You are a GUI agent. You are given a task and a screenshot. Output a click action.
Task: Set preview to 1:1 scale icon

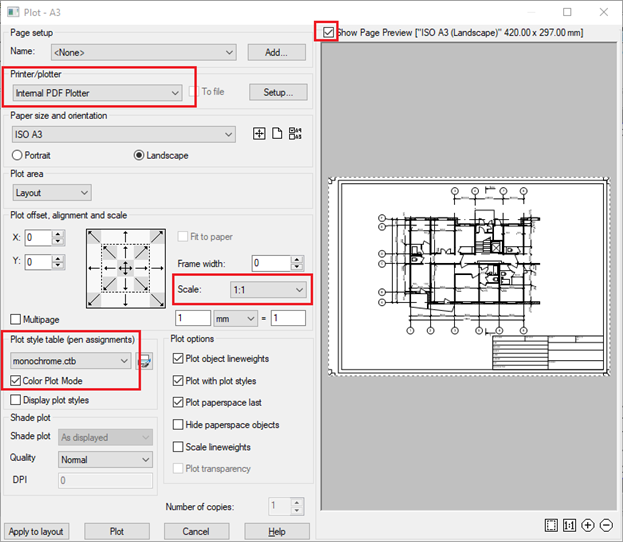pos(569,525)
